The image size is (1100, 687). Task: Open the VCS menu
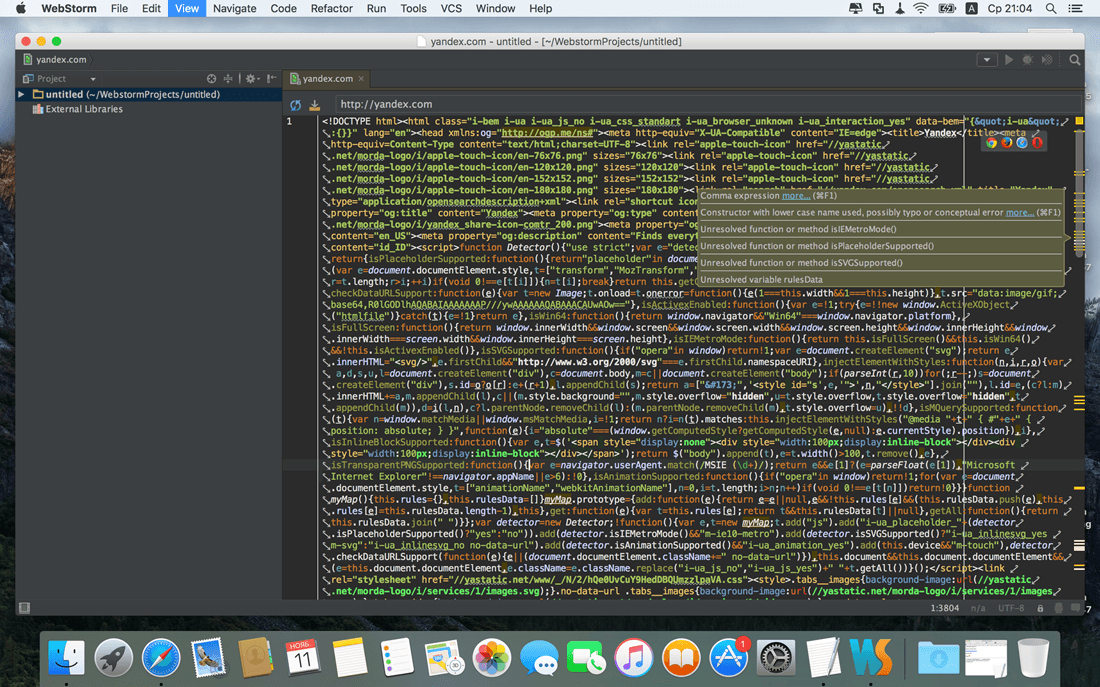pyautogui.click(x=451, y=8)
